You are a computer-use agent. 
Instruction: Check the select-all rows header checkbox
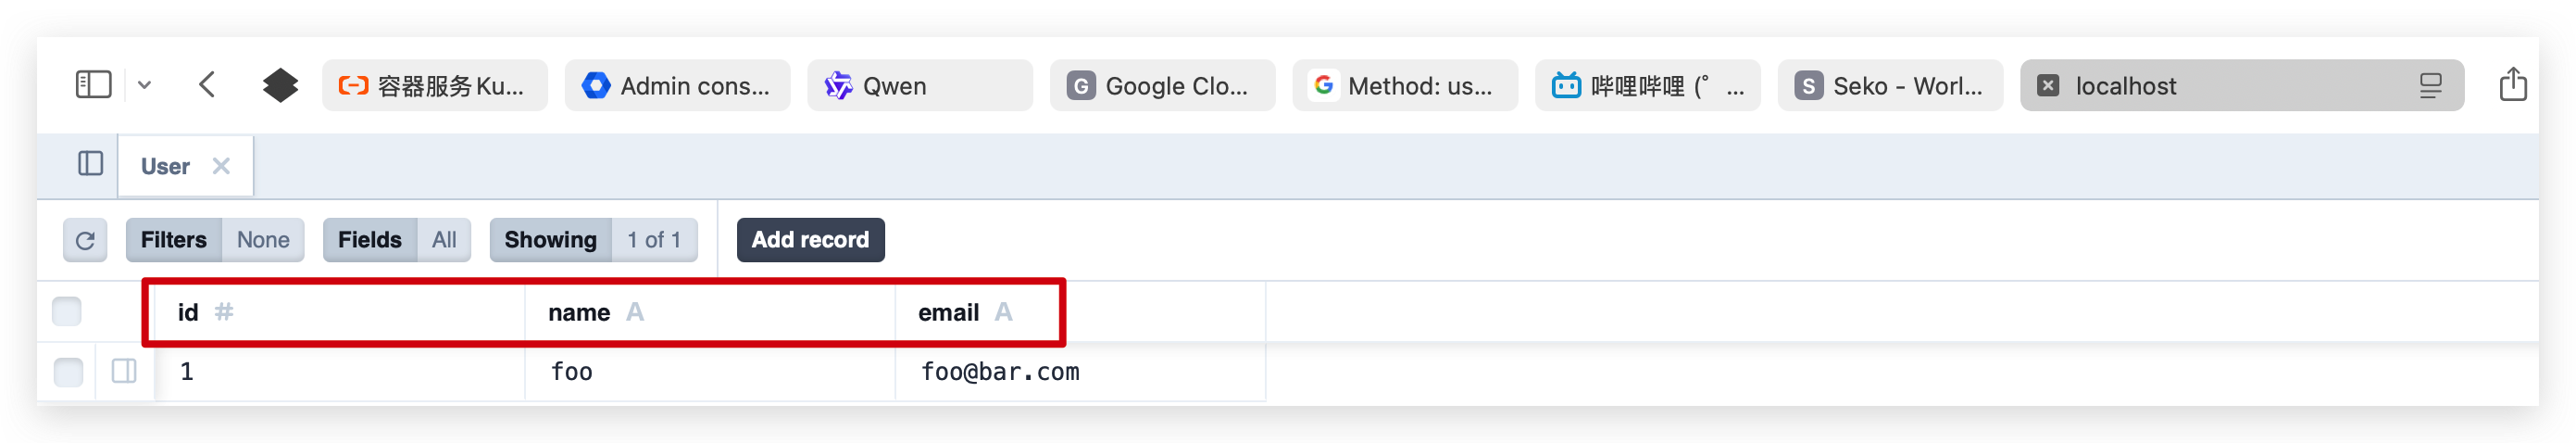[67, 312]
